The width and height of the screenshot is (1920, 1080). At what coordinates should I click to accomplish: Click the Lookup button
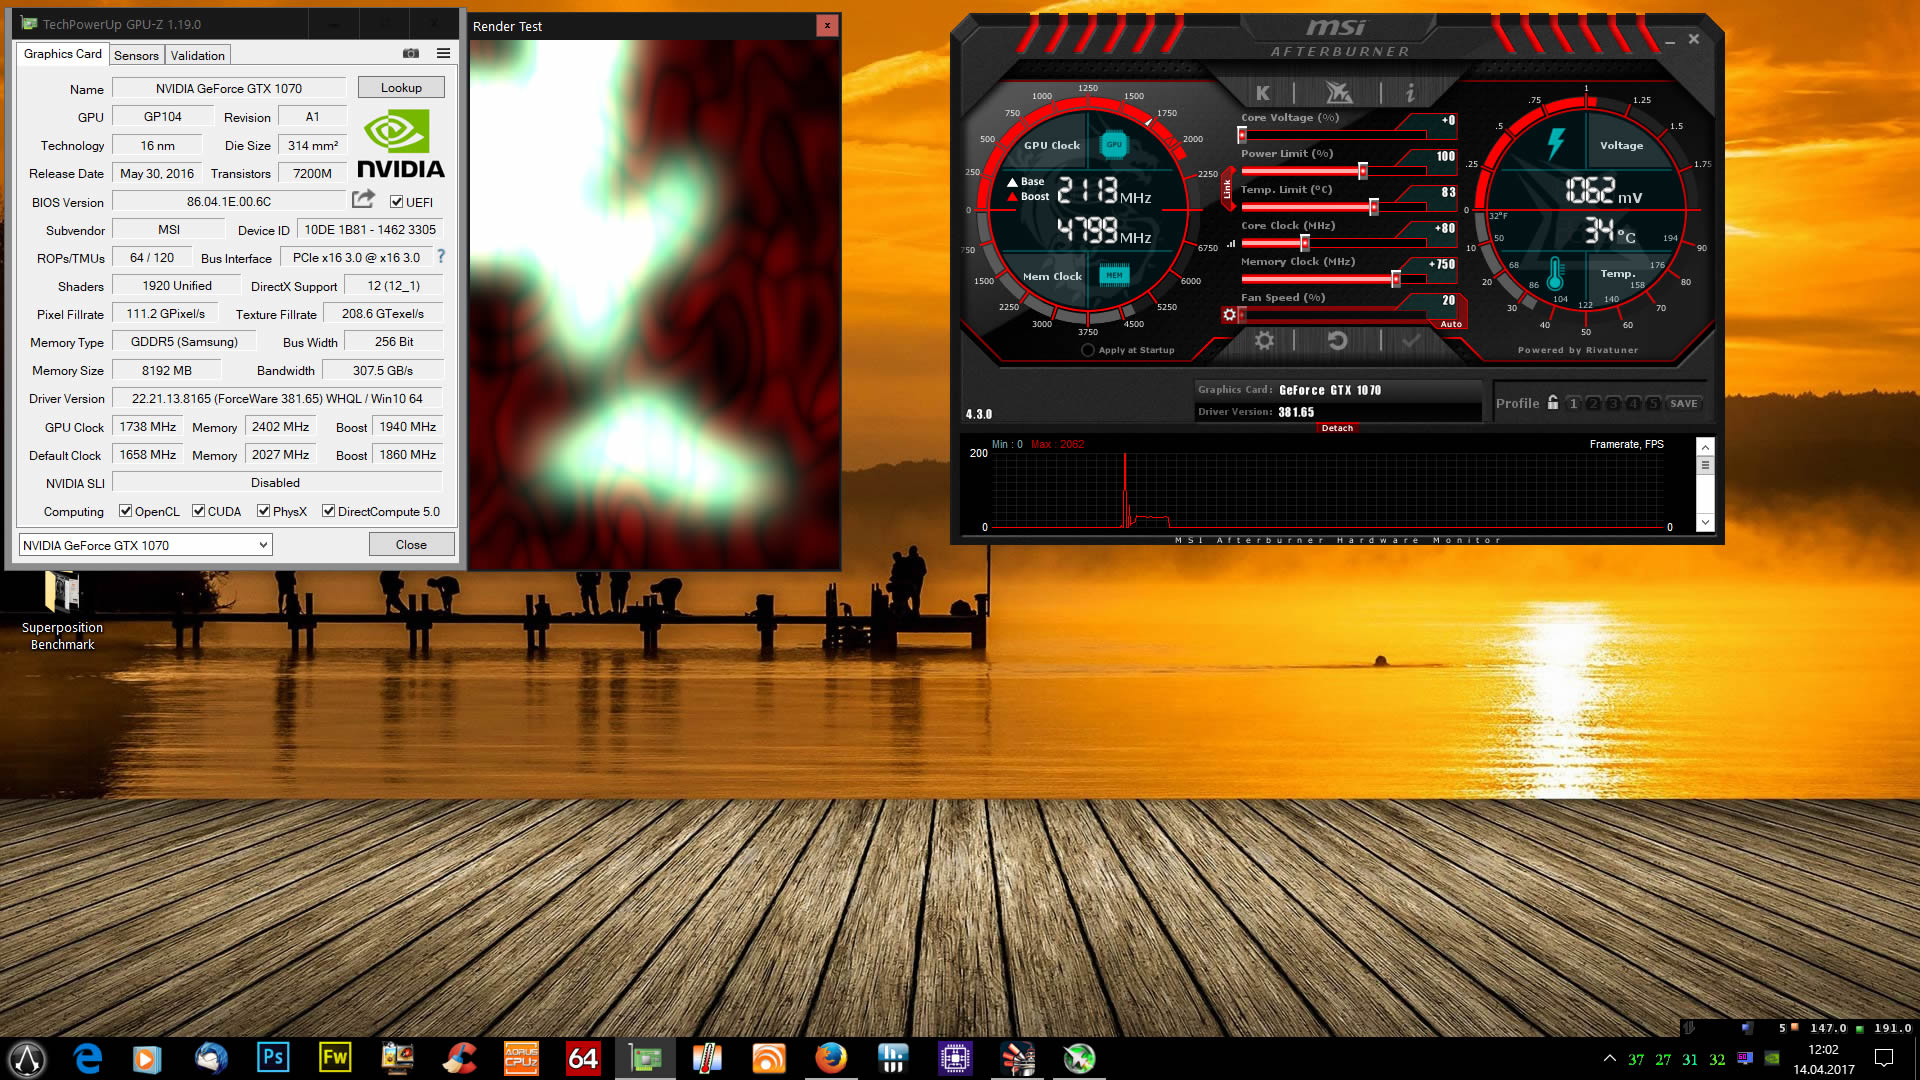(401, 88)
